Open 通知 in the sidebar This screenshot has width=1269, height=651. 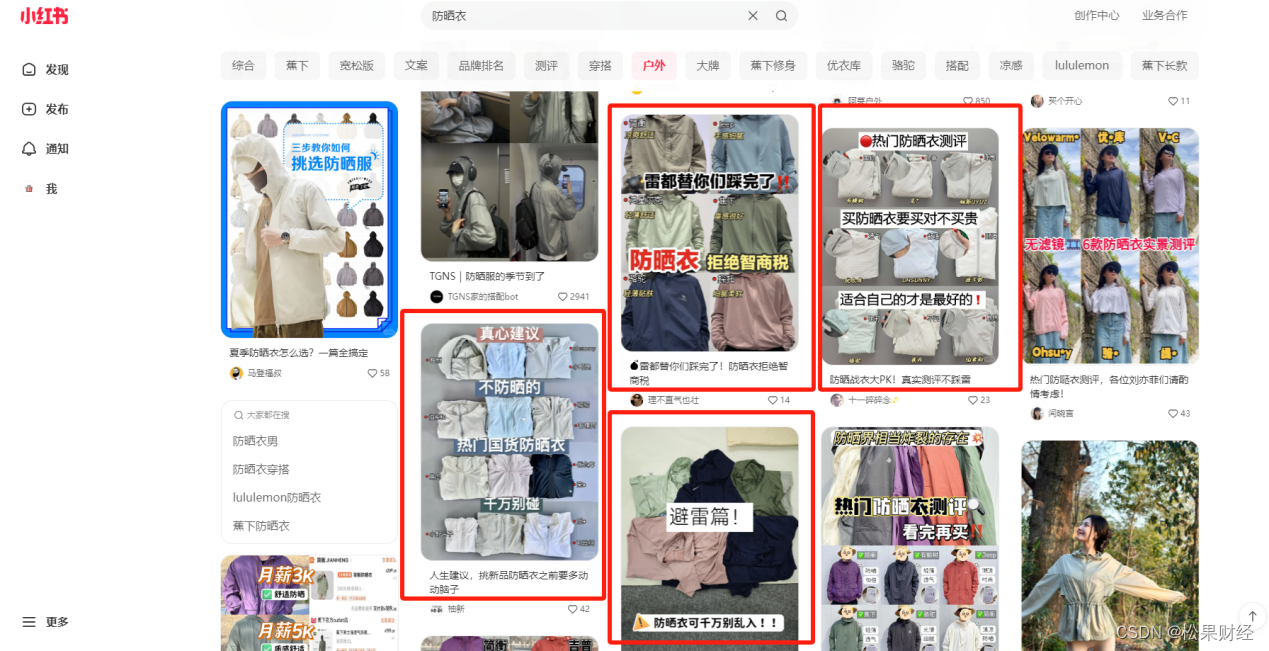click(x=46, y=149)
